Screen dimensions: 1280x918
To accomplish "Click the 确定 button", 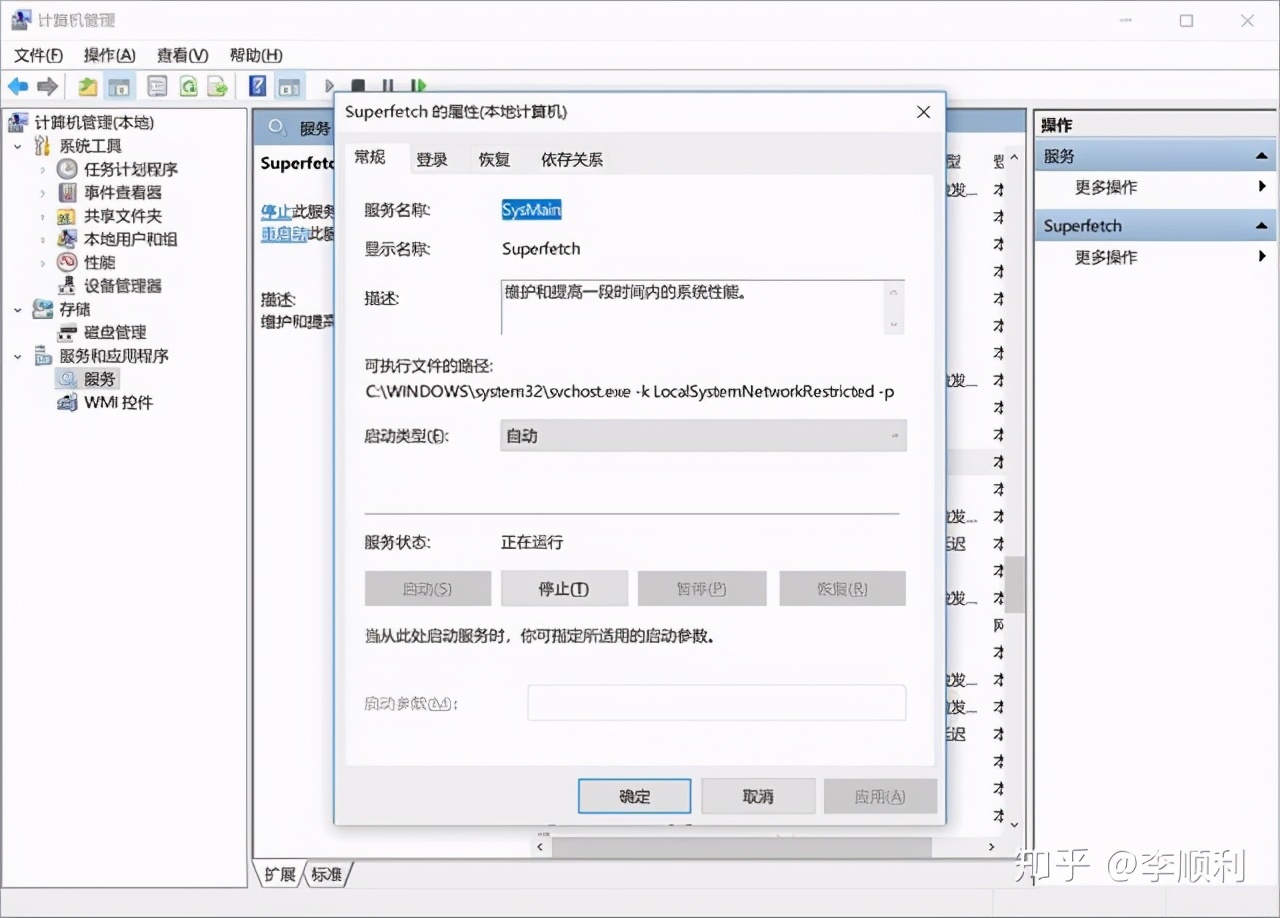I will click(634, 796).
